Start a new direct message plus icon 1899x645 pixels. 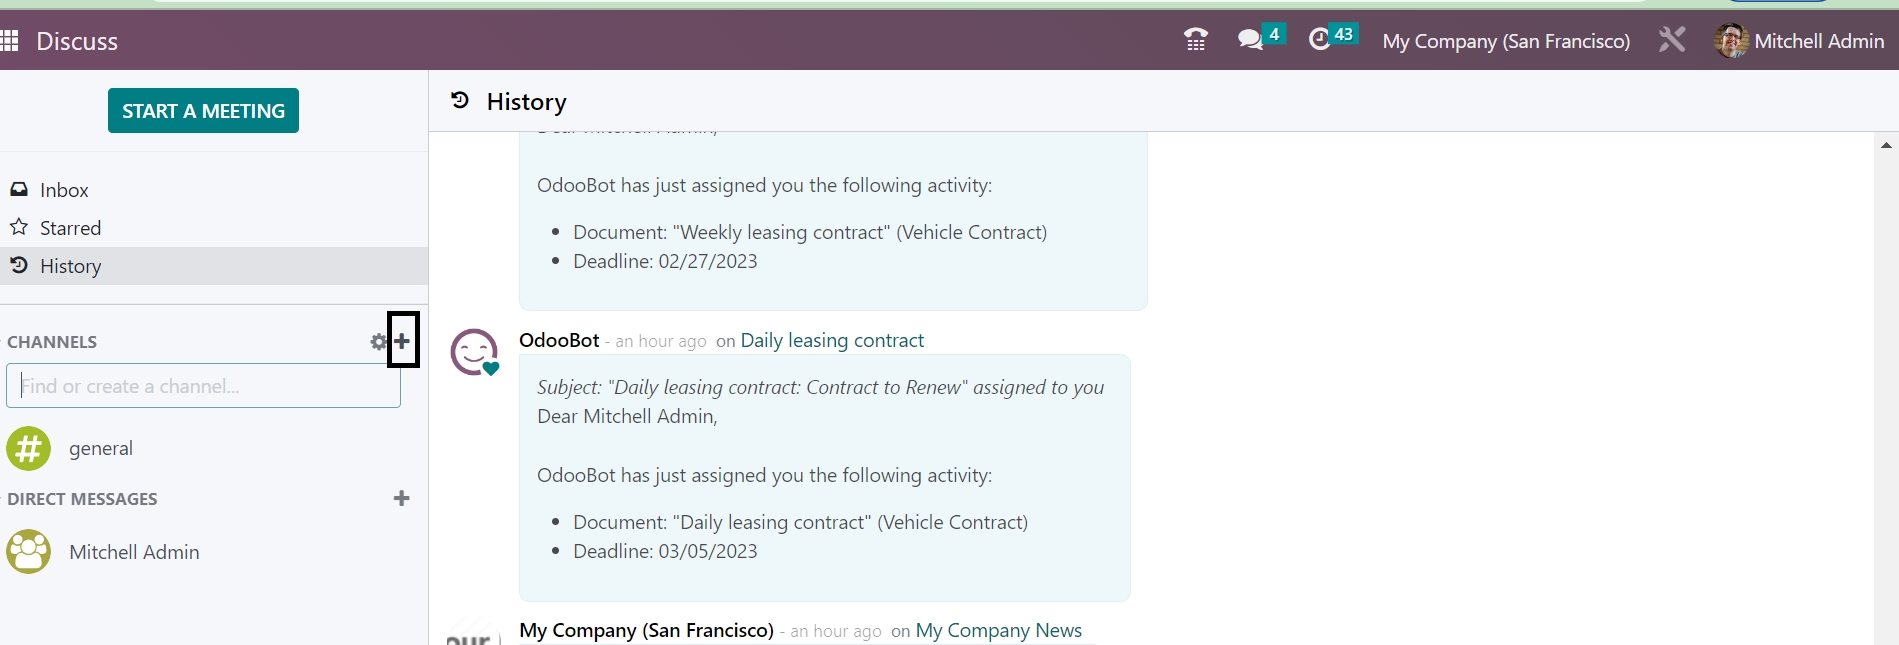coord(402,498)
